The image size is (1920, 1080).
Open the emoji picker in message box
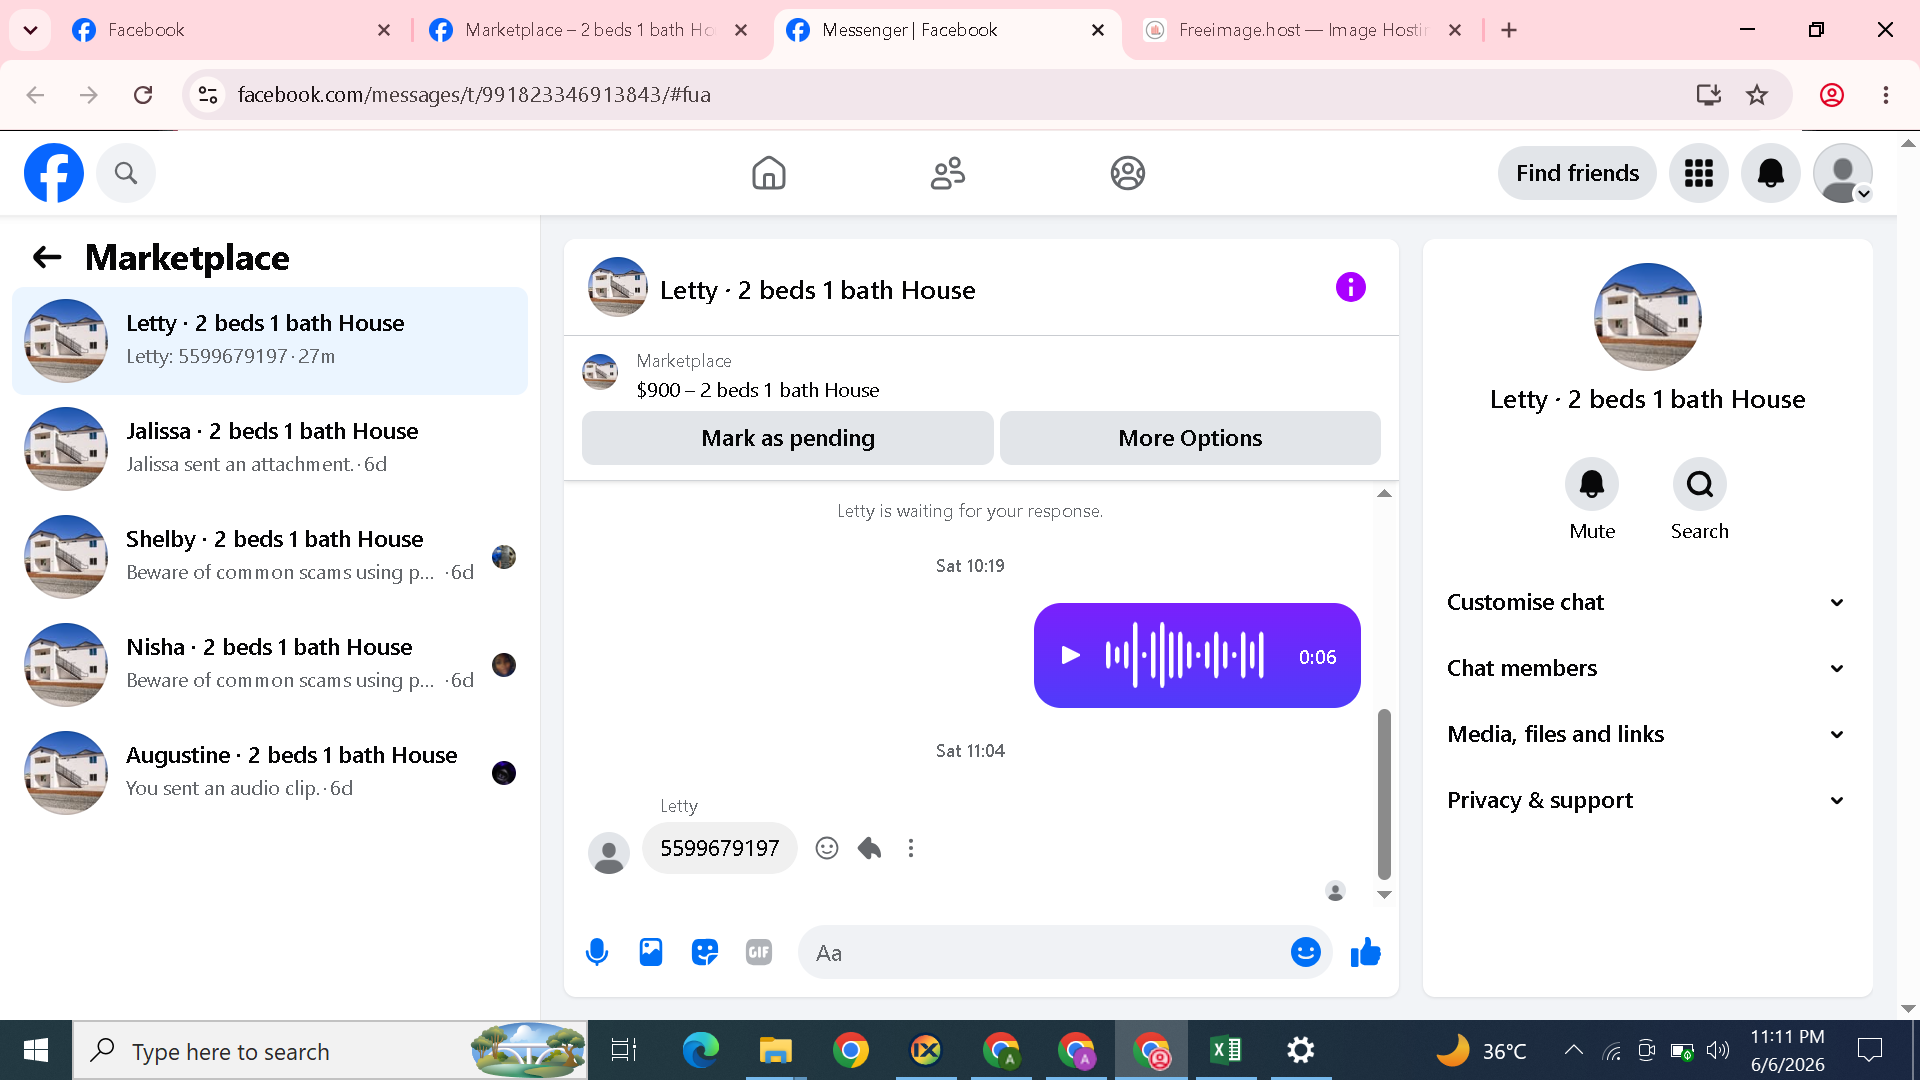click(x=1306, y=952)
